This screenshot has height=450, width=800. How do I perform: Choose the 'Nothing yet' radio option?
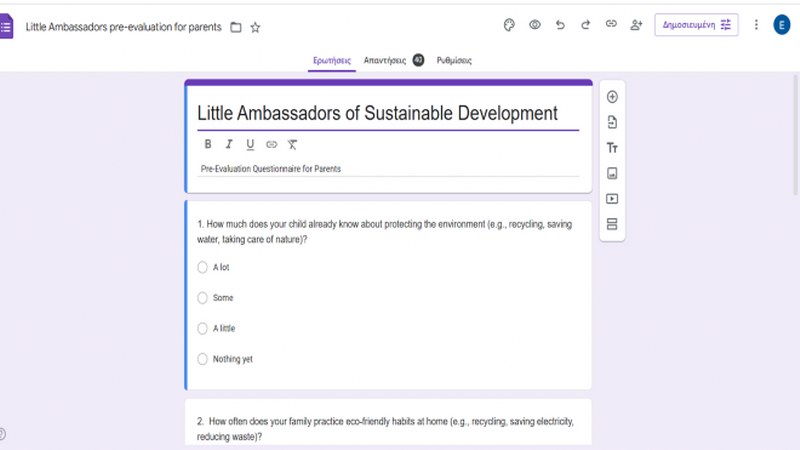click(x=203, y=359)
